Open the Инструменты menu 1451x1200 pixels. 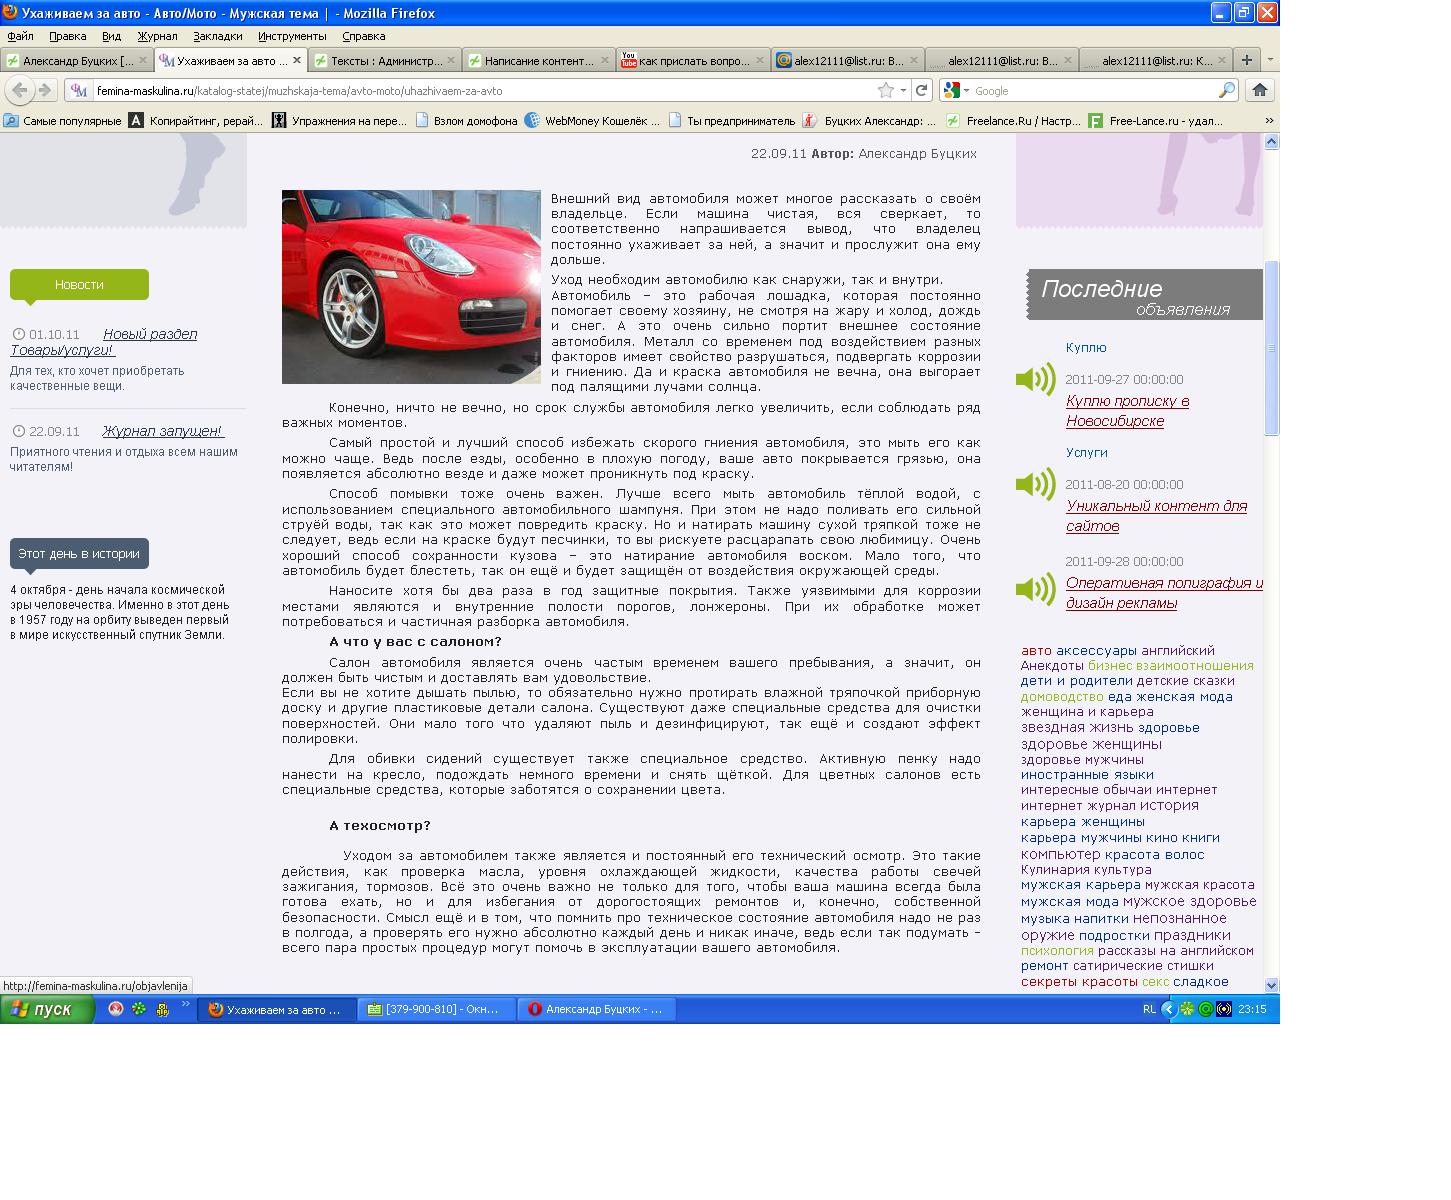[292, 36]
